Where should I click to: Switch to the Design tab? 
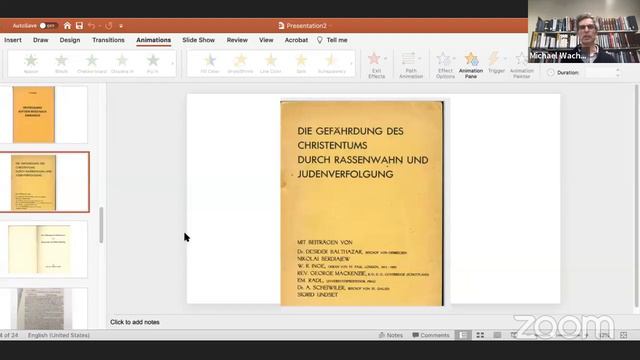click(x=70, y=40)
